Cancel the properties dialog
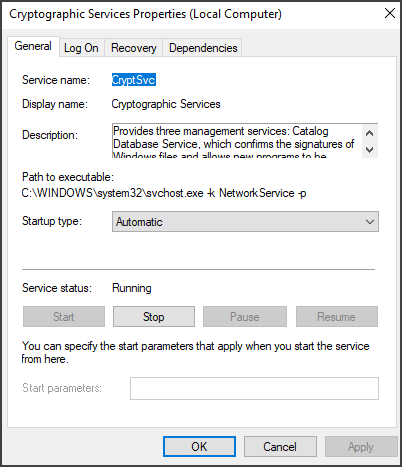402x467 pixels. pos(280,447)
